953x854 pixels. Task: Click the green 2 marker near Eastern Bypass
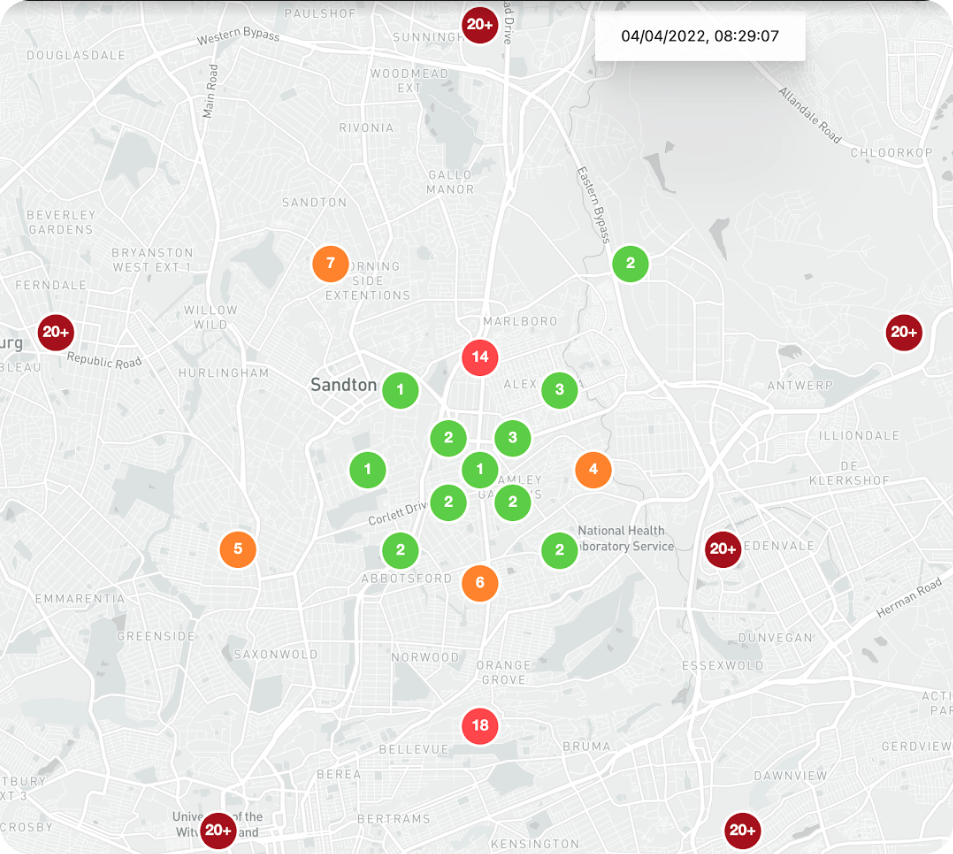[x=630, y=264]
